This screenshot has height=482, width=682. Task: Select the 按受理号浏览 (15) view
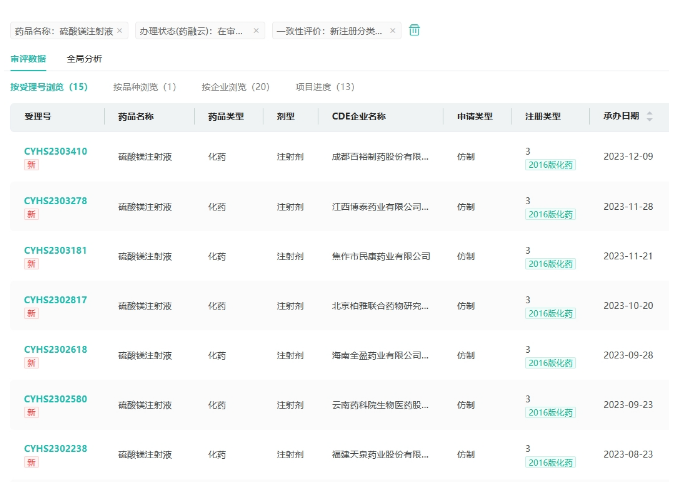click(49, 87)
